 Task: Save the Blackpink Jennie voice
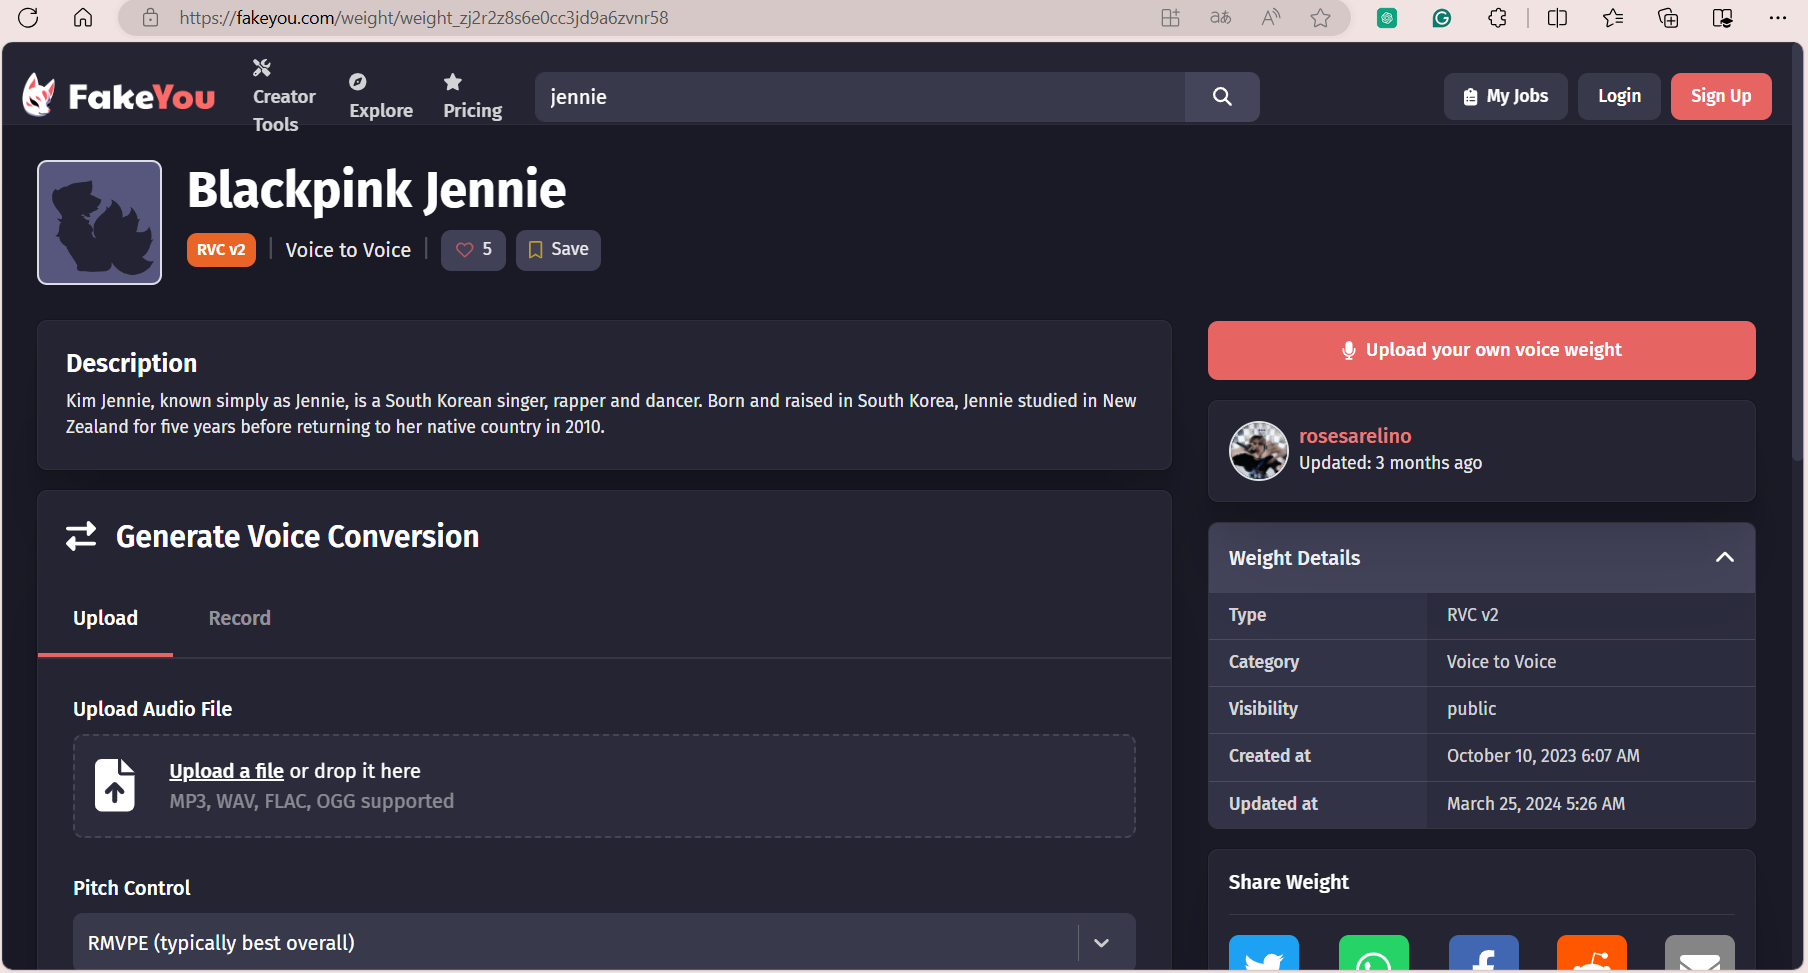(x=558, y=250)
